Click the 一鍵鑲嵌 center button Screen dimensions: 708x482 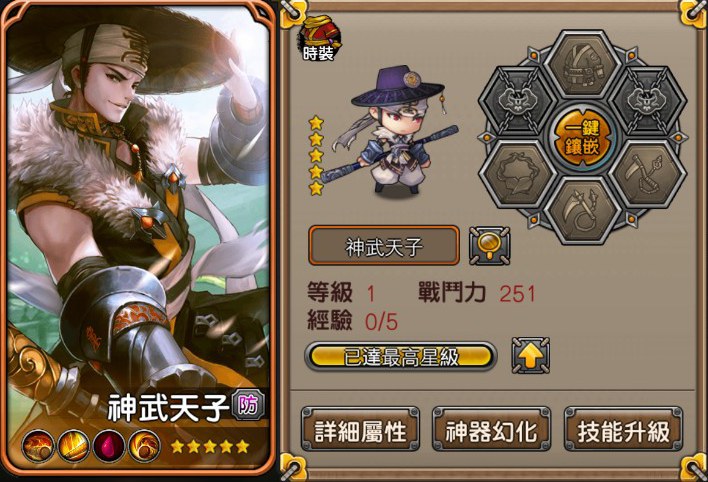pyautogui.click(x=582, y=137)
